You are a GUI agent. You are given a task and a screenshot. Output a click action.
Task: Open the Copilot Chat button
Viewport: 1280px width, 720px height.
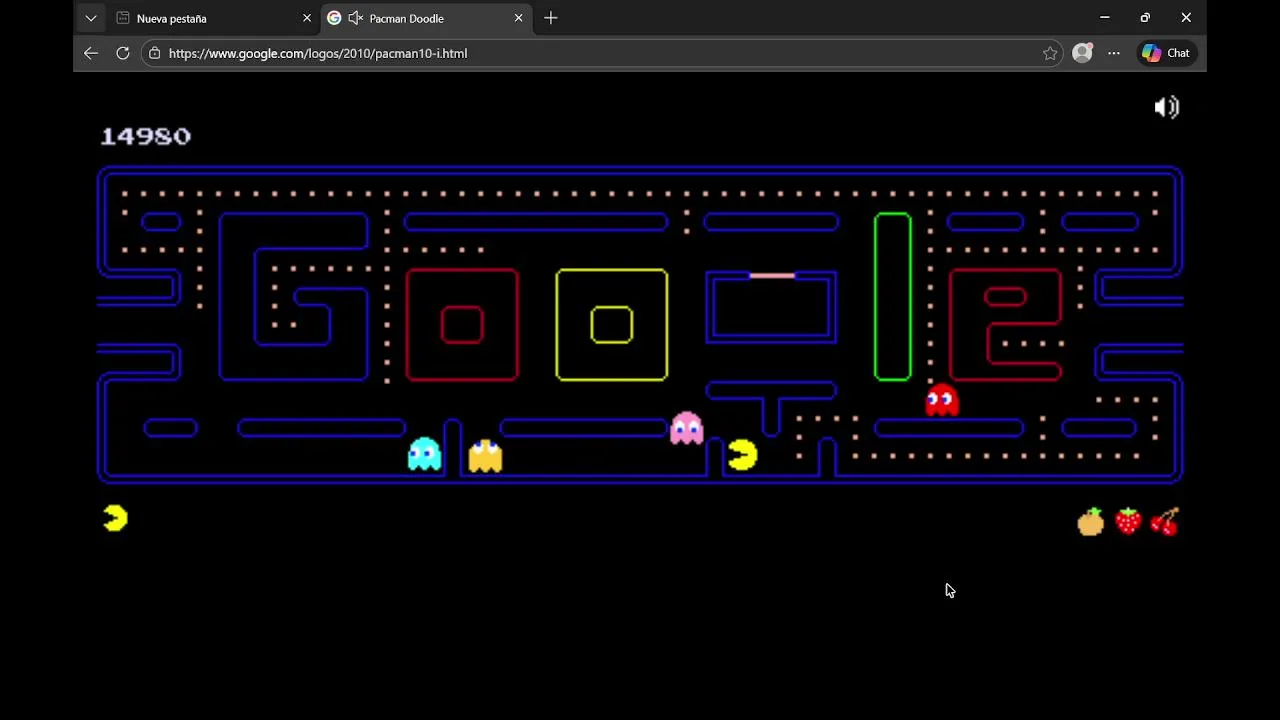pos(1166,53)
